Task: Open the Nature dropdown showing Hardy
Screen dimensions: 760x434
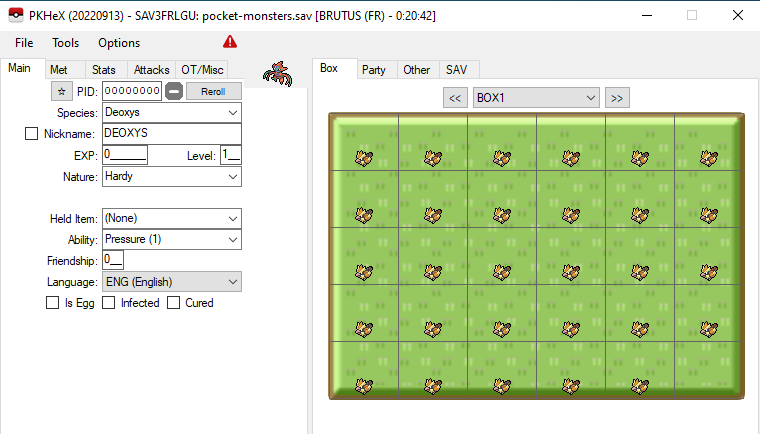Action: (x=172, y=177)
